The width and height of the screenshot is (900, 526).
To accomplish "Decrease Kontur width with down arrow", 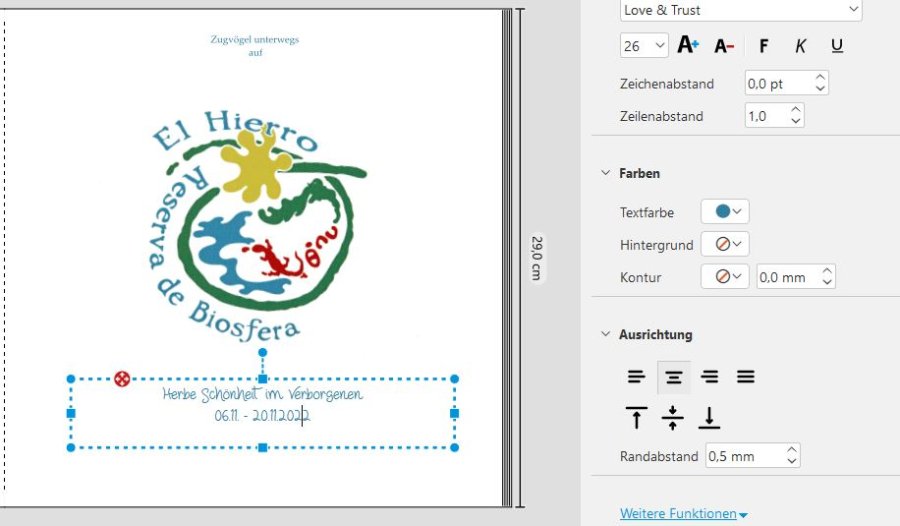I will [827, 282].
